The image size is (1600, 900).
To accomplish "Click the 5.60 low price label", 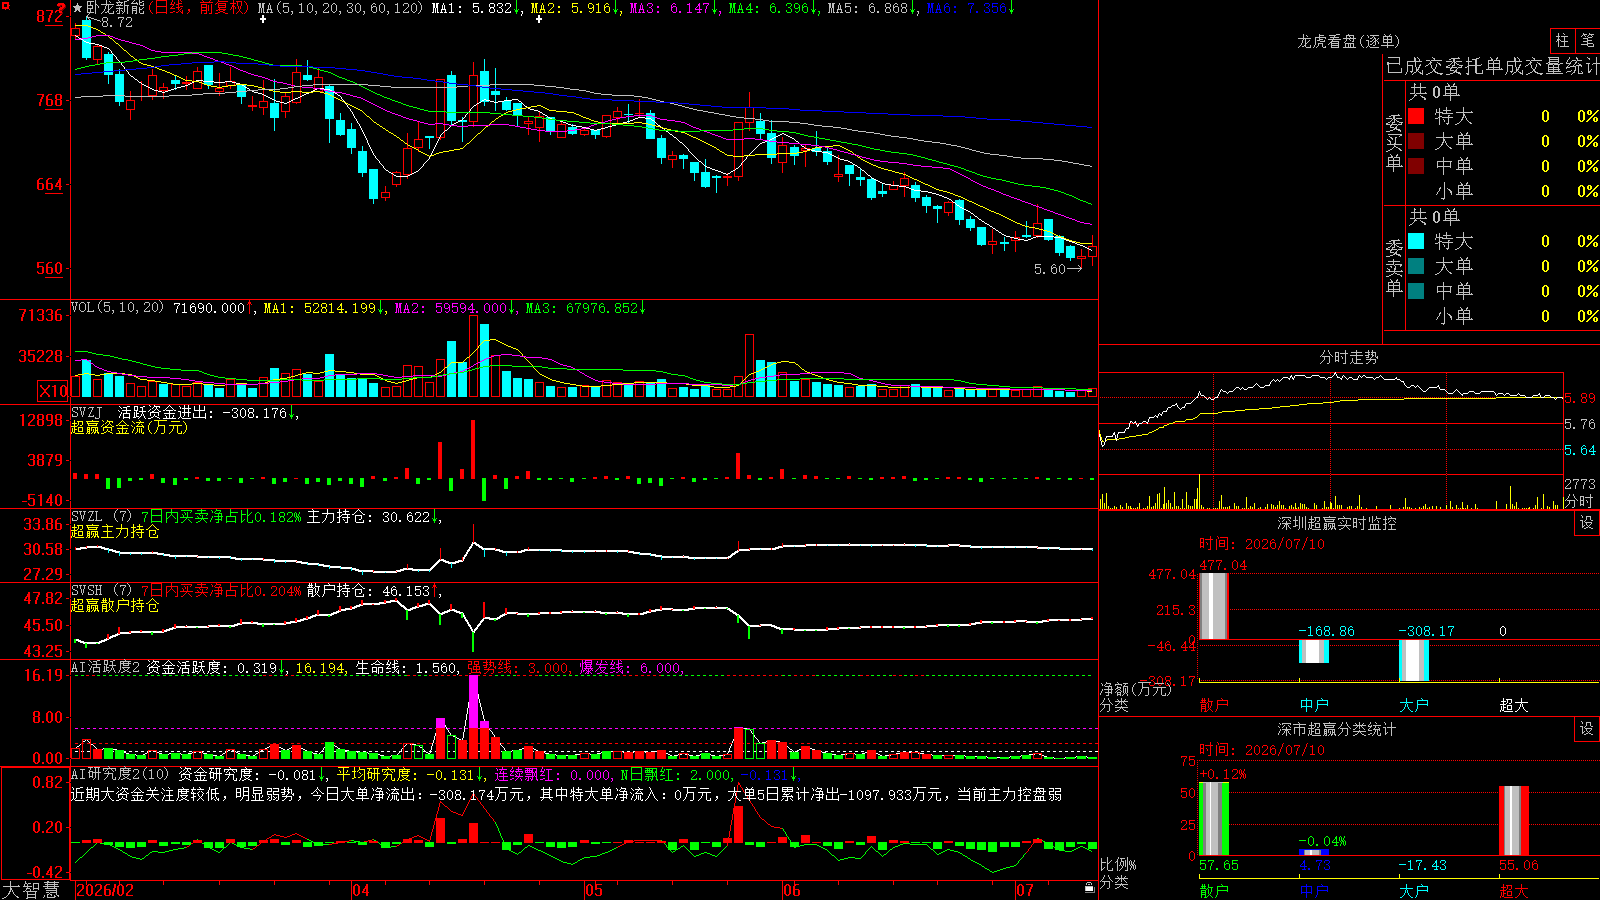I will point(1049,269).
